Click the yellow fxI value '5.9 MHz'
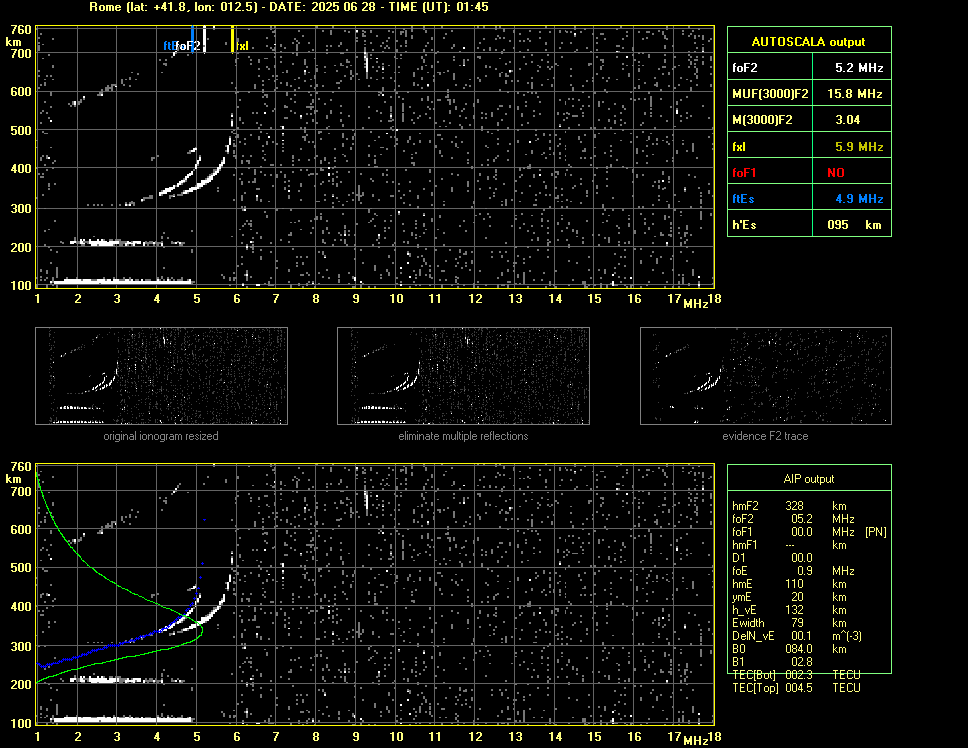968x748 pixels. (859, 147)
